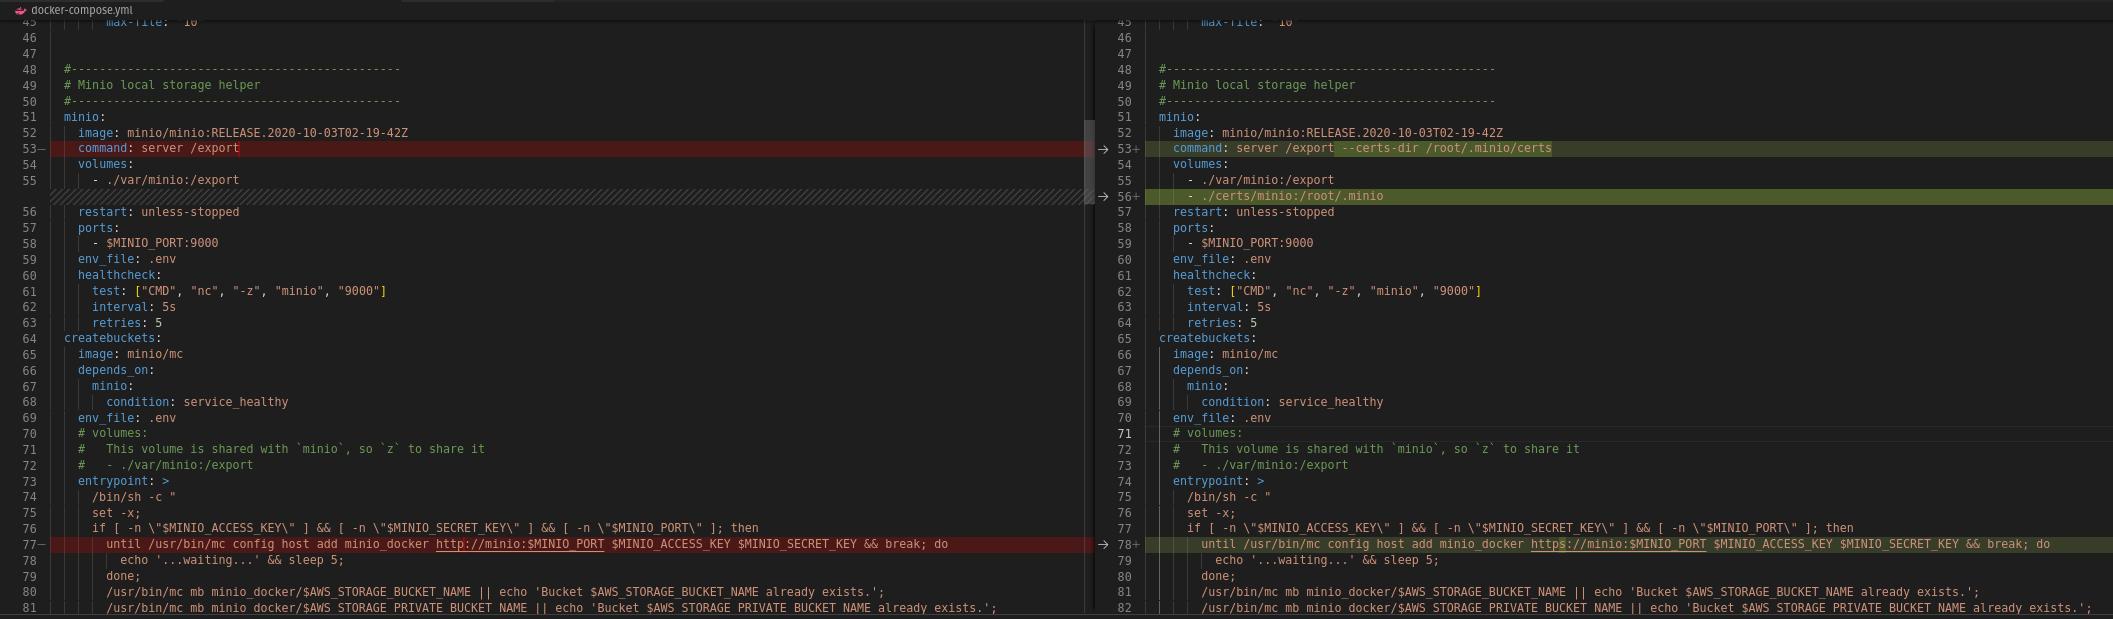The width and height of the screenshot is (2113, 619).
Task: Click the minus marker on left line 53
Action: [42, 149]
